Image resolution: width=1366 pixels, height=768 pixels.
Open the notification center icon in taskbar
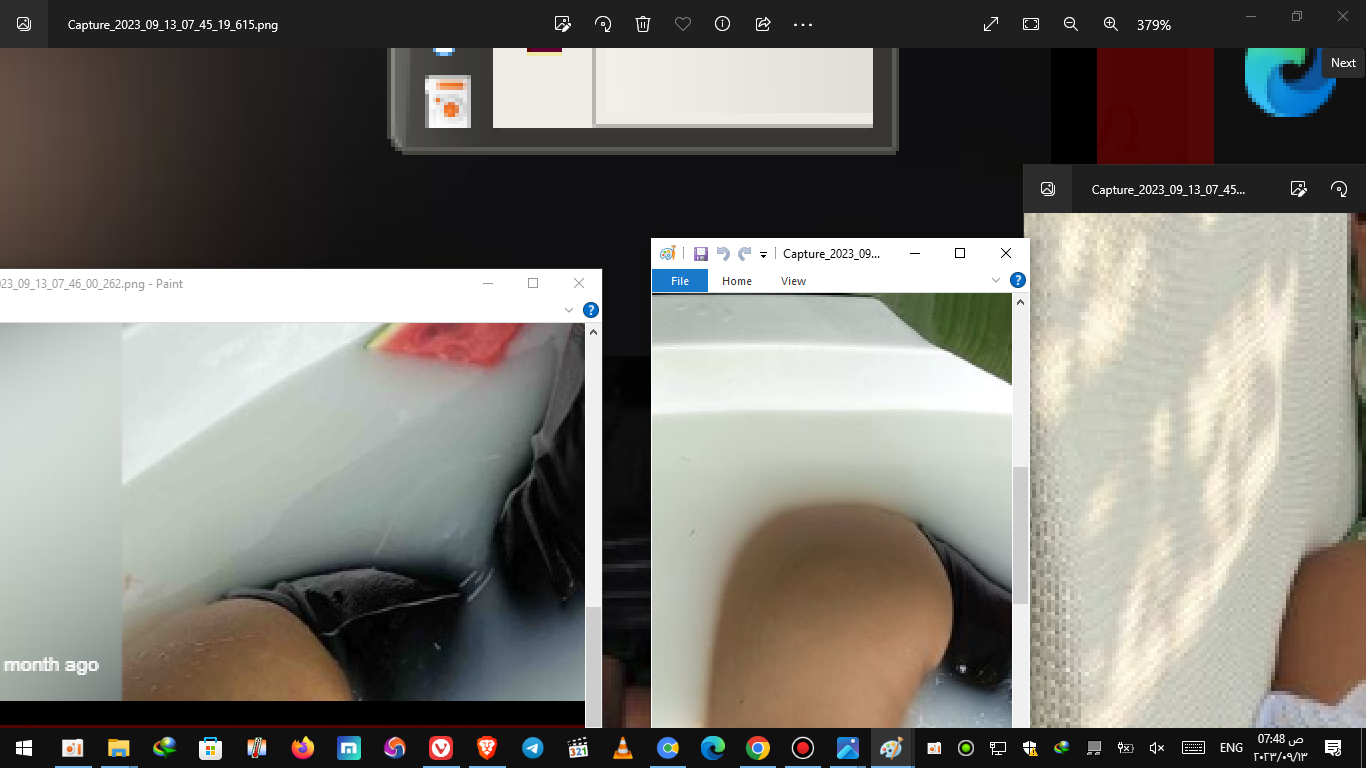coord(1333,748)
